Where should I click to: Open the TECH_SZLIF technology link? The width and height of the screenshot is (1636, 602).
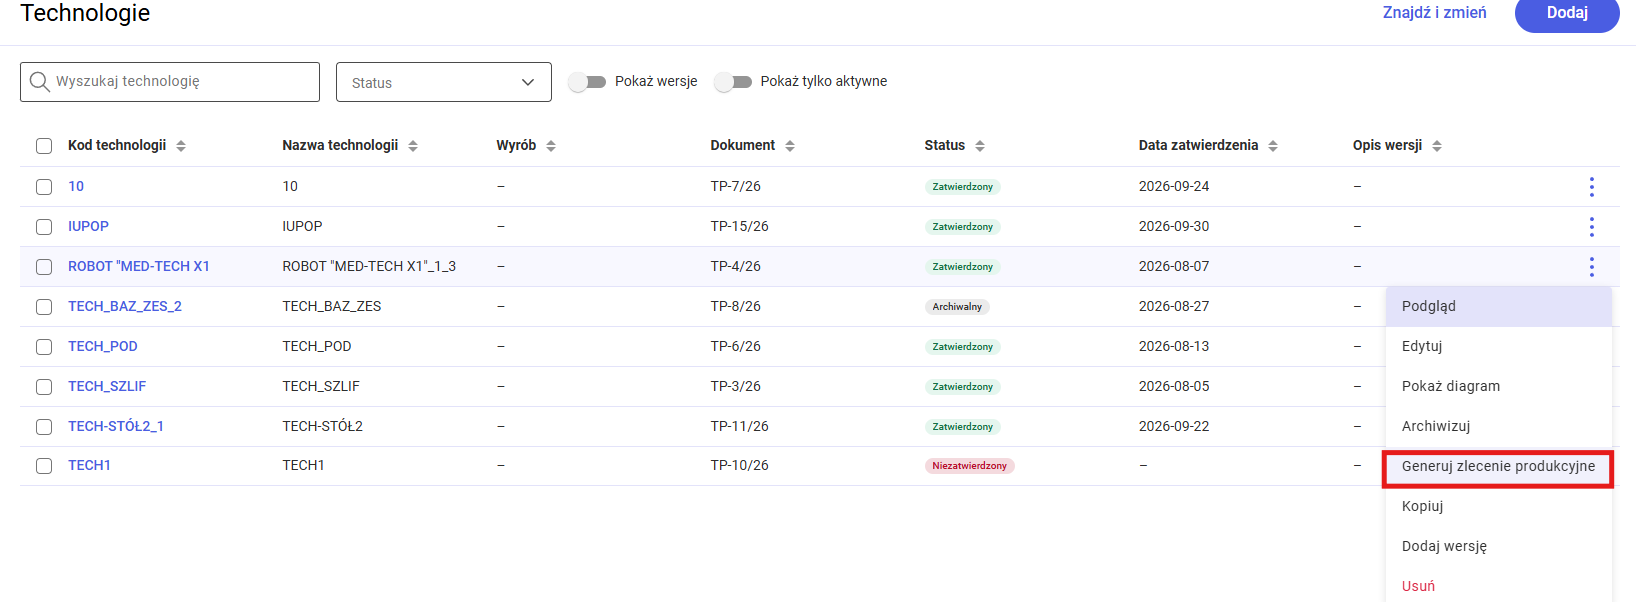(x=107, y=387)
